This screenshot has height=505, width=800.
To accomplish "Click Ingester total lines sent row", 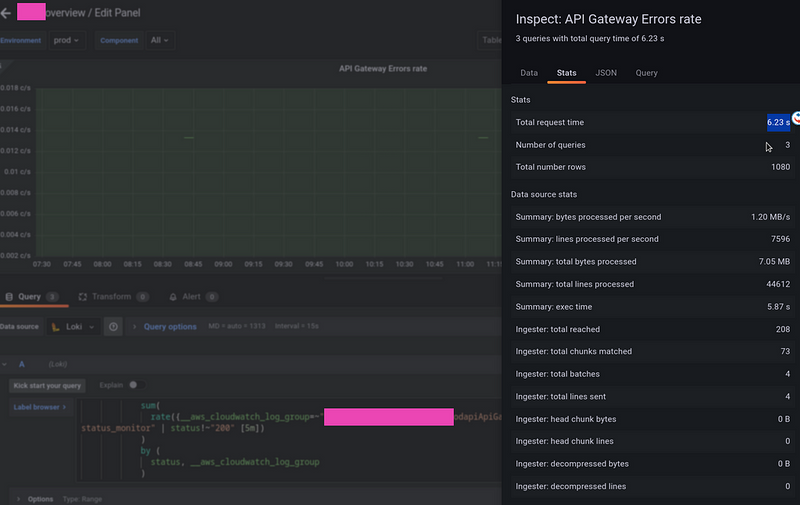I will pos(653,396).
